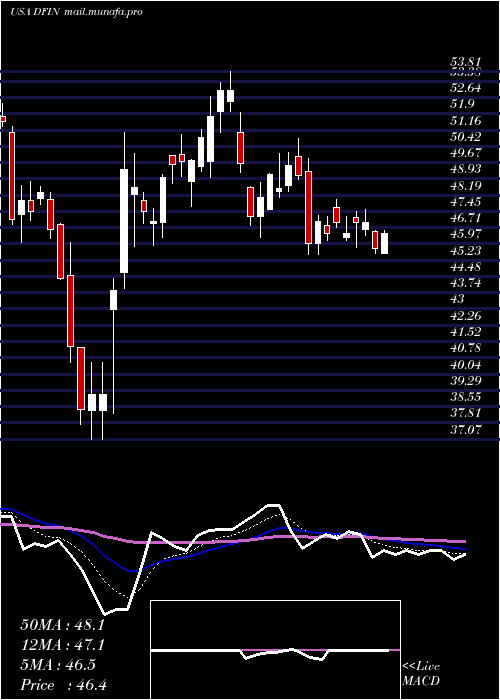Select the 44.48 price level label

click(x=466, y=267)
